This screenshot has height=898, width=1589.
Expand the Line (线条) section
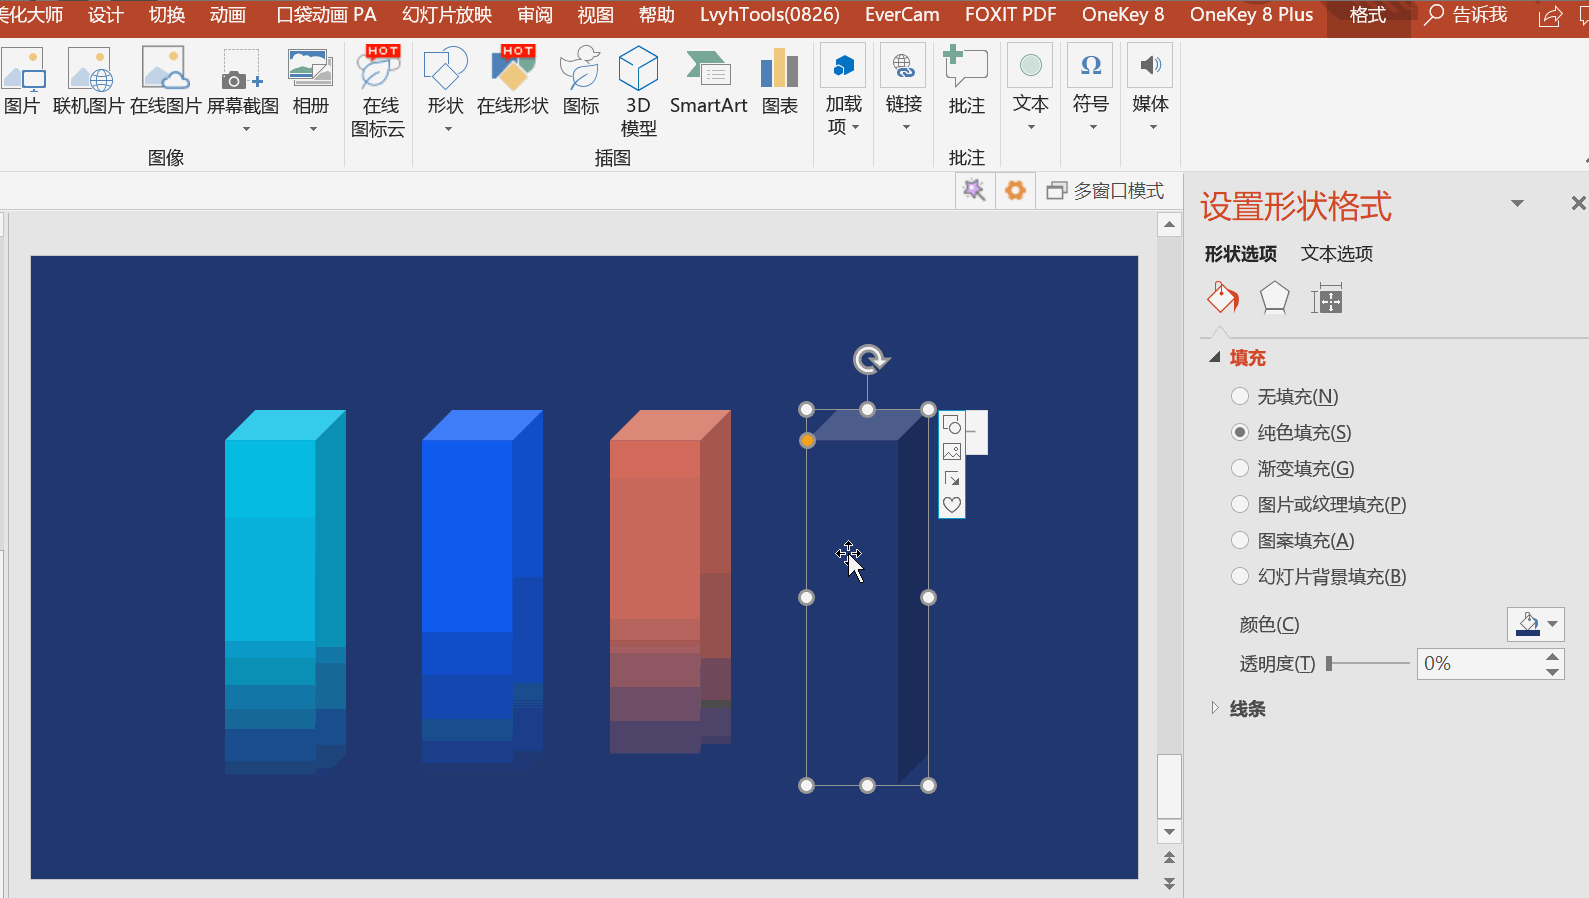pos(1246,709)
